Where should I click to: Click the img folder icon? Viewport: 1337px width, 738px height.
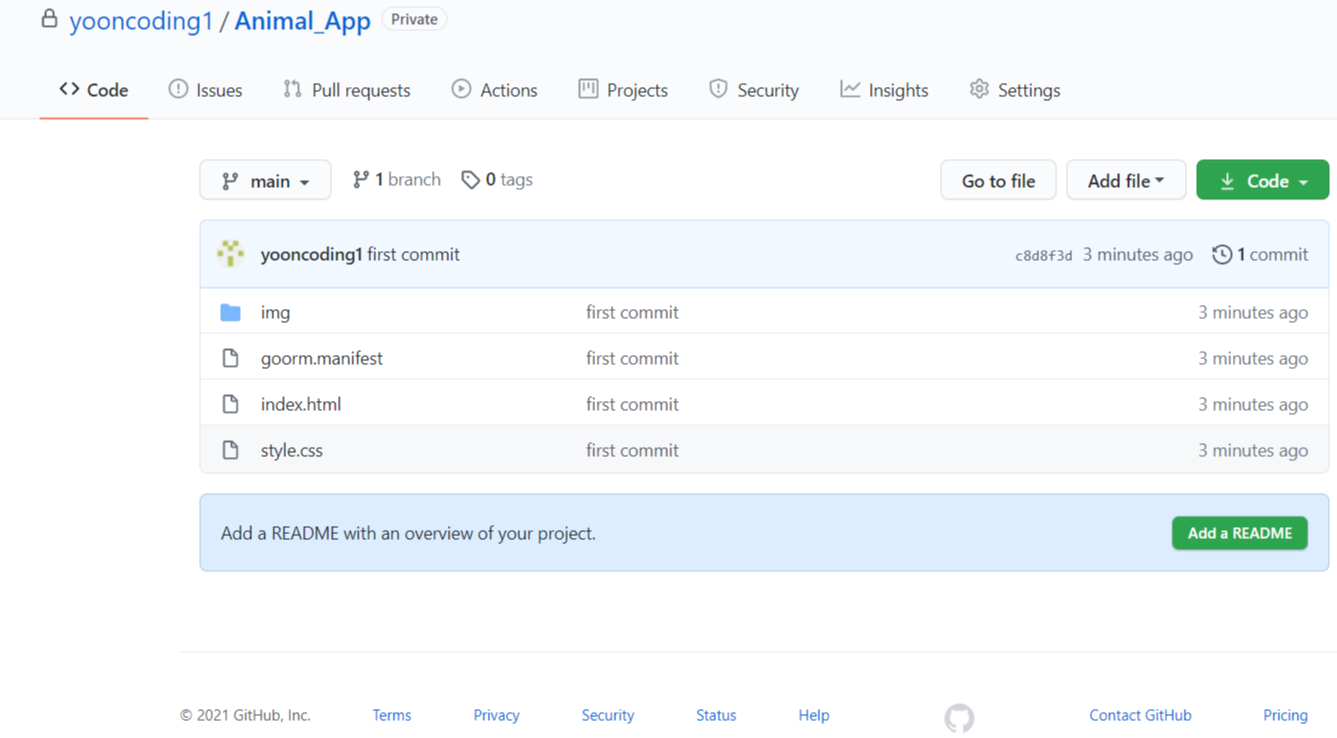point(231,312)
